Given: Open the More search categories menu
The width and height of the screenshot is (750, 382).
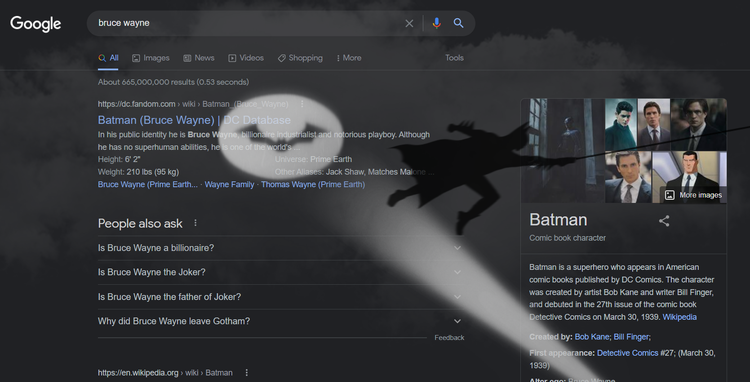Looking at the screenshot, I should [x=349, y=58].
